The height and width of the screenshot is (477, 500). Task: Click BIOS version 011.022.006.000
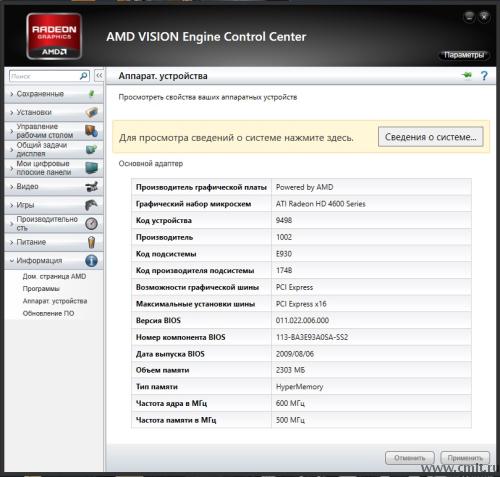[x=302, y=320]
